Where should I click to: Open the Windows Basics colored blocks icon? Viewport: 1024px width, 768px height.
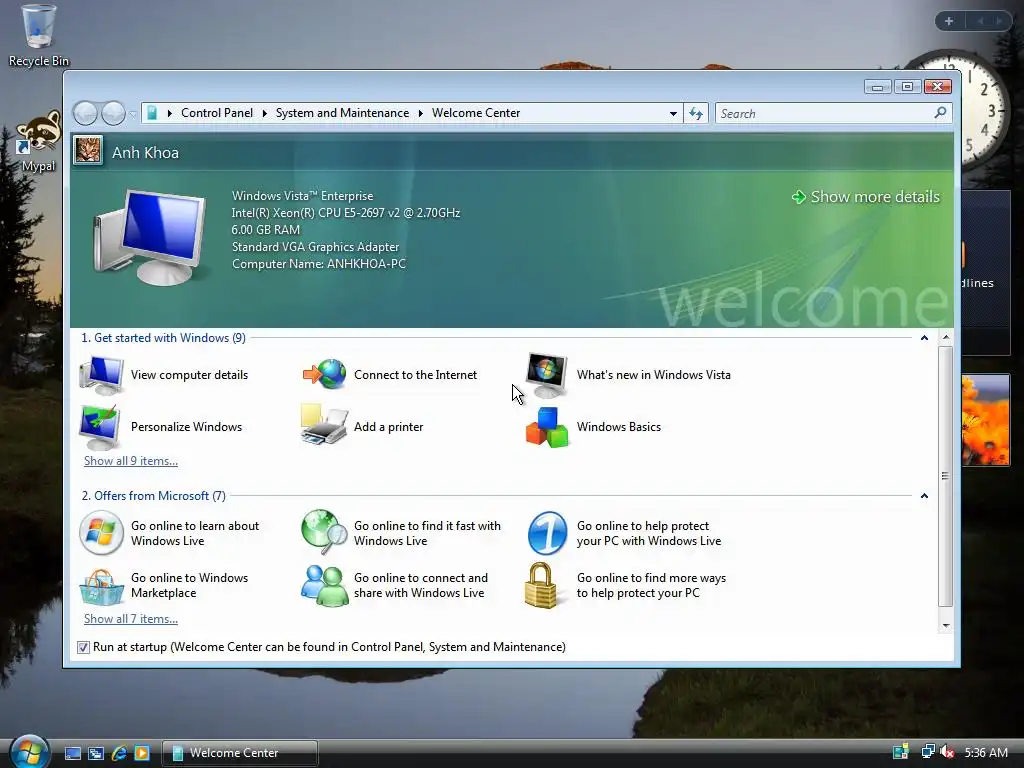click(547, 427)
